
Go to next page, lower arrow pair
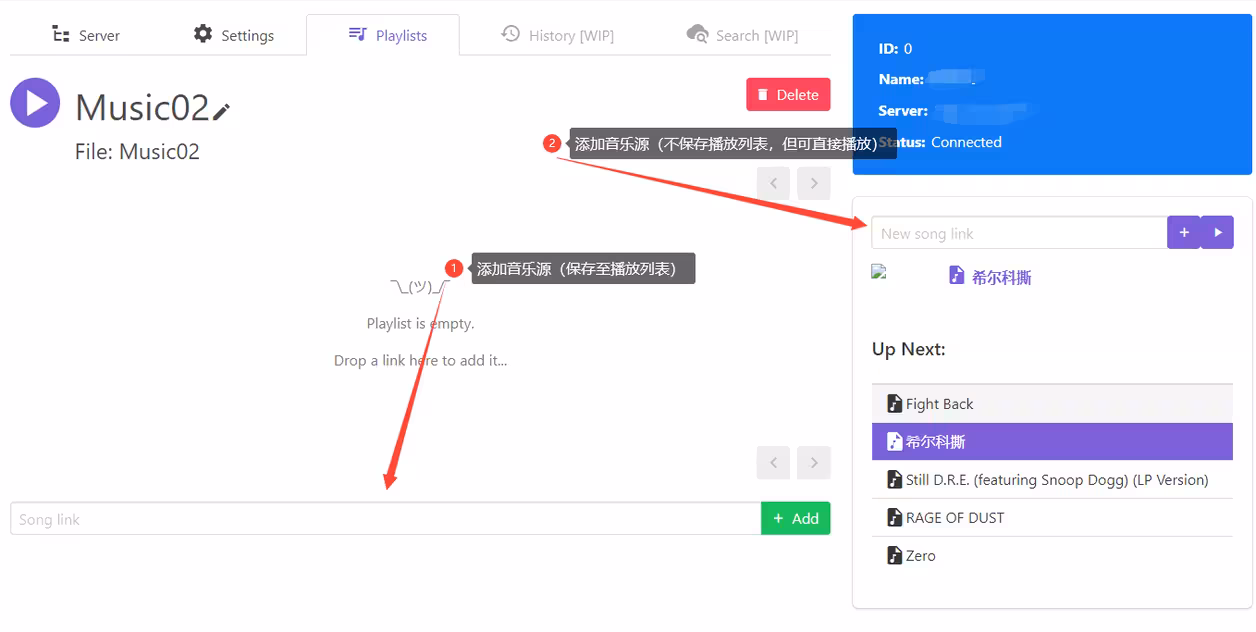tap(814, 462)
